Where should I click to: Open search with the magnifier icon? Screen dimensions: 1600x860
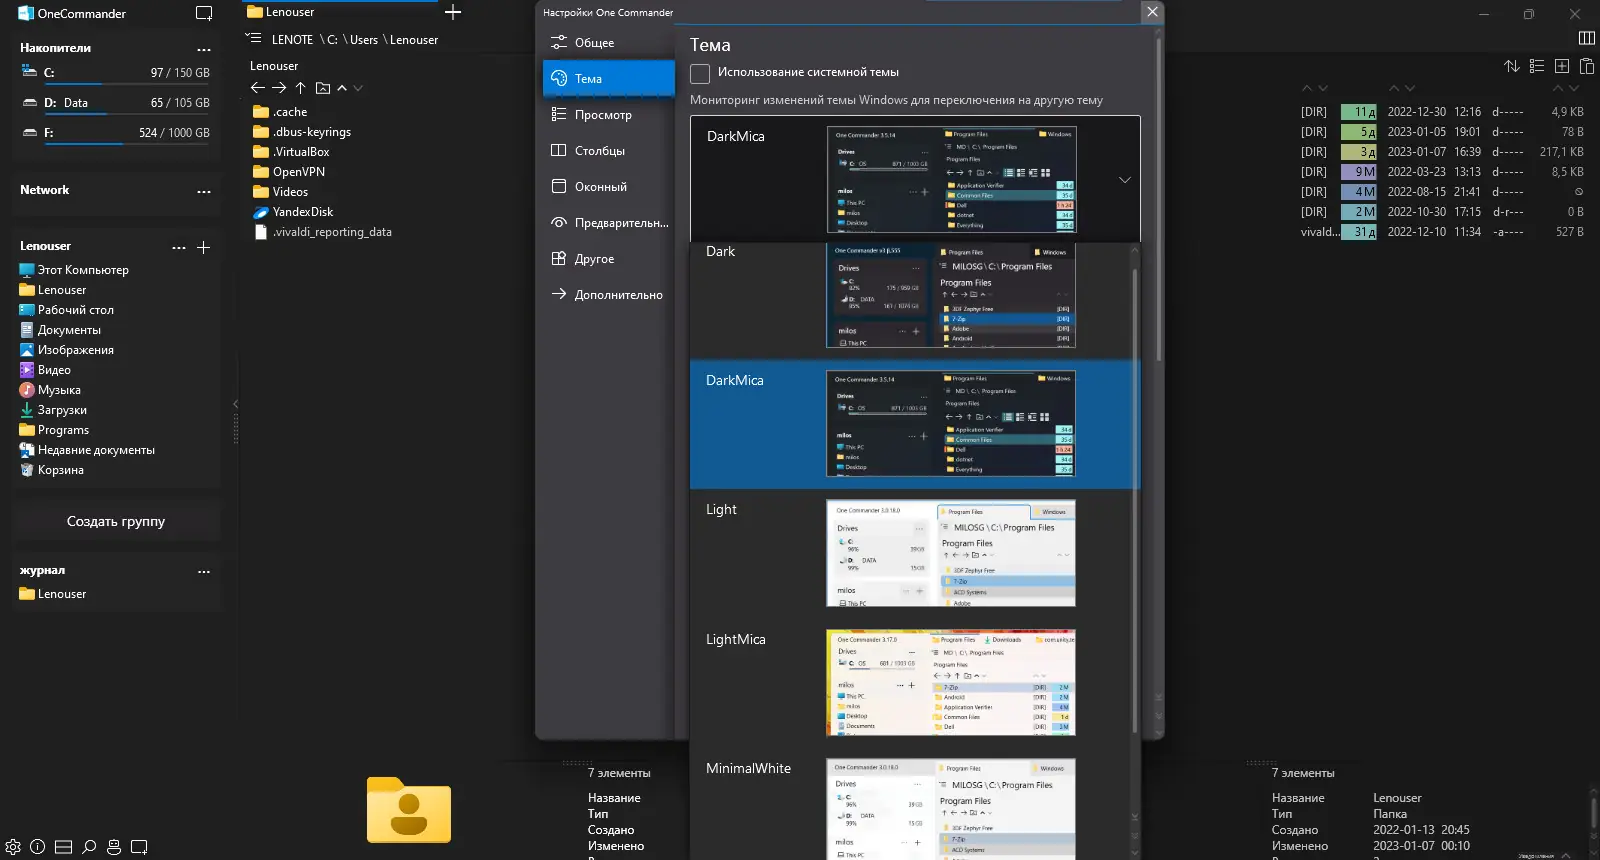coord(89,847)
